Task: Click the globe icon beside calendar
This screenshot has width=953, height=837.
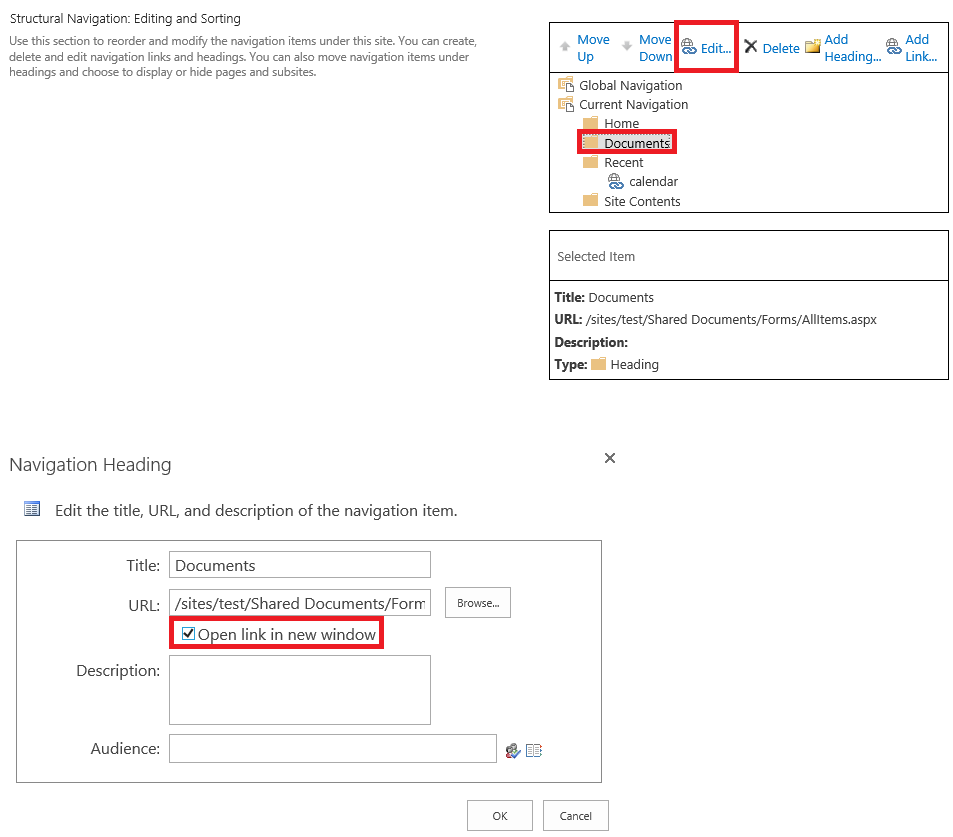Action: (616, 181)
